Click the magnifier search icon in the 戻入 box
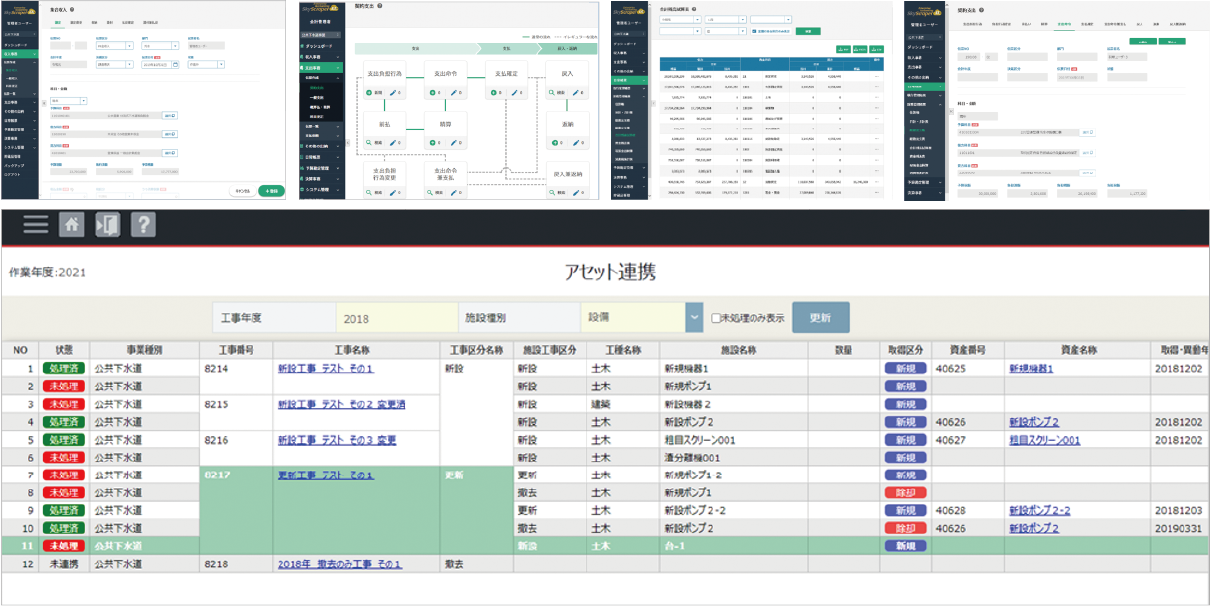 pos(553,93)
